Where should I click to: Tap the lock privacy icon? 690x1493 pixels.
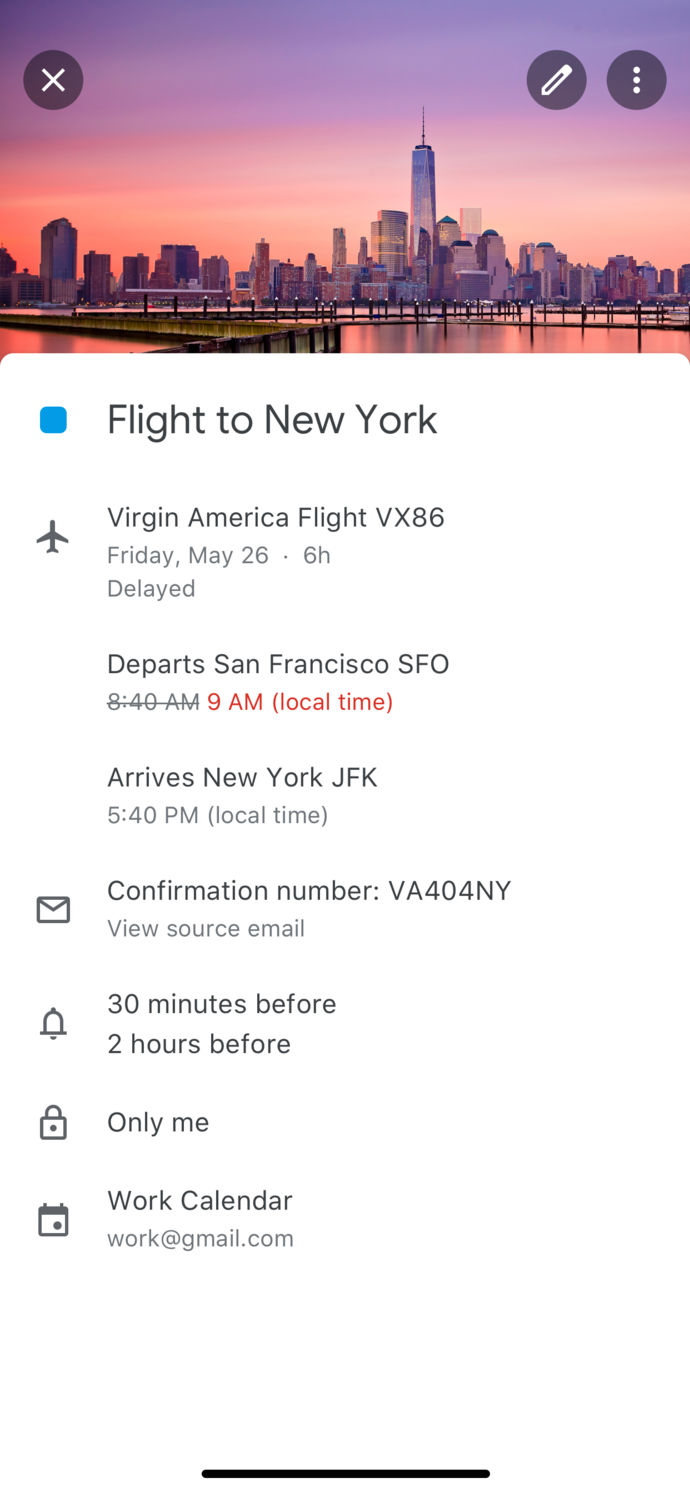click(53, 1122)
